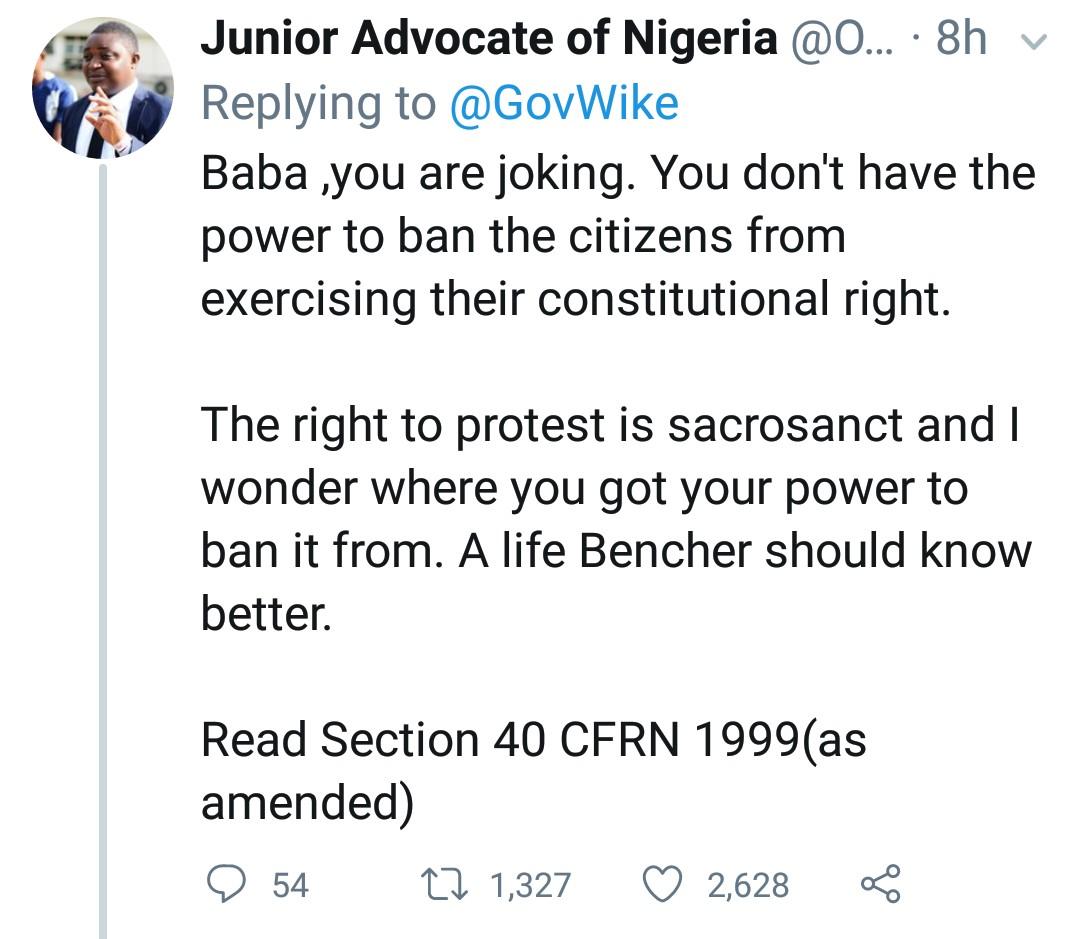Screen dimensions: 1080x939
Task: Open the 8h timestamp link
Action: pos(961,40)
